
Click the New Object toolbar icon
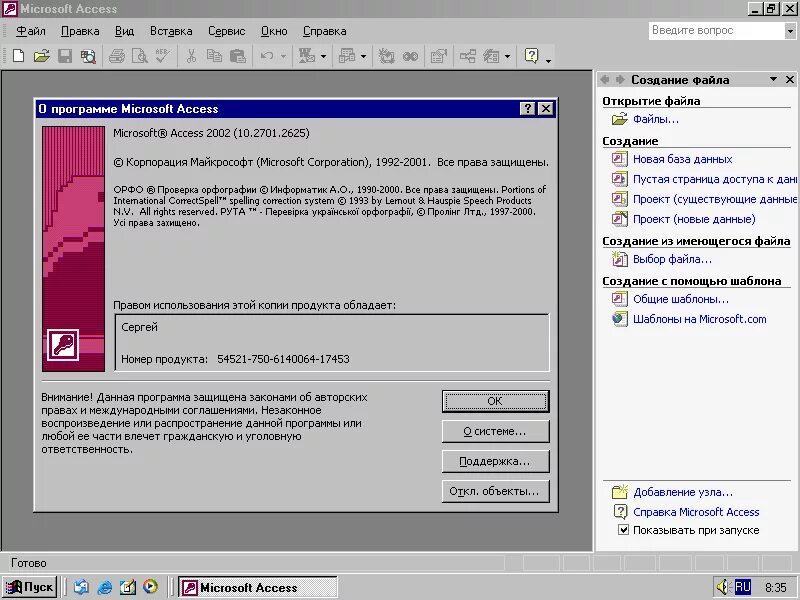pyautogui.click(x=491, y=56)
